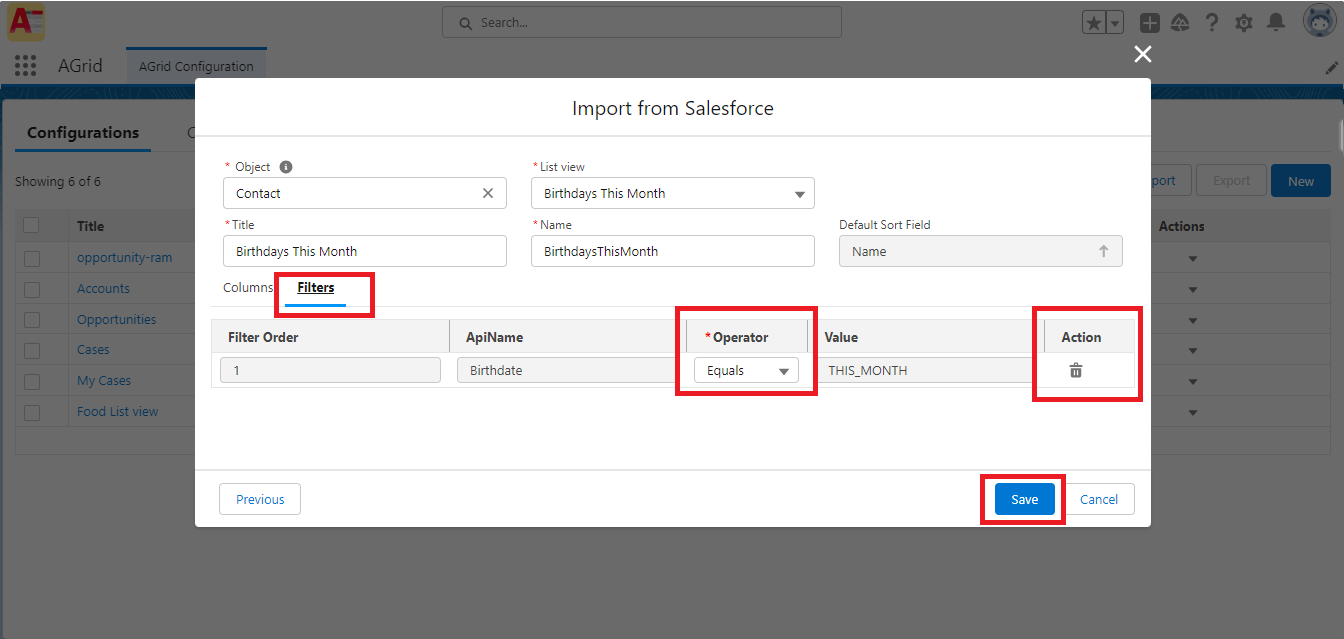Open the AGrid Configuration tab
The width and height of the screenshot is (1344, 639).
(196, 66)
